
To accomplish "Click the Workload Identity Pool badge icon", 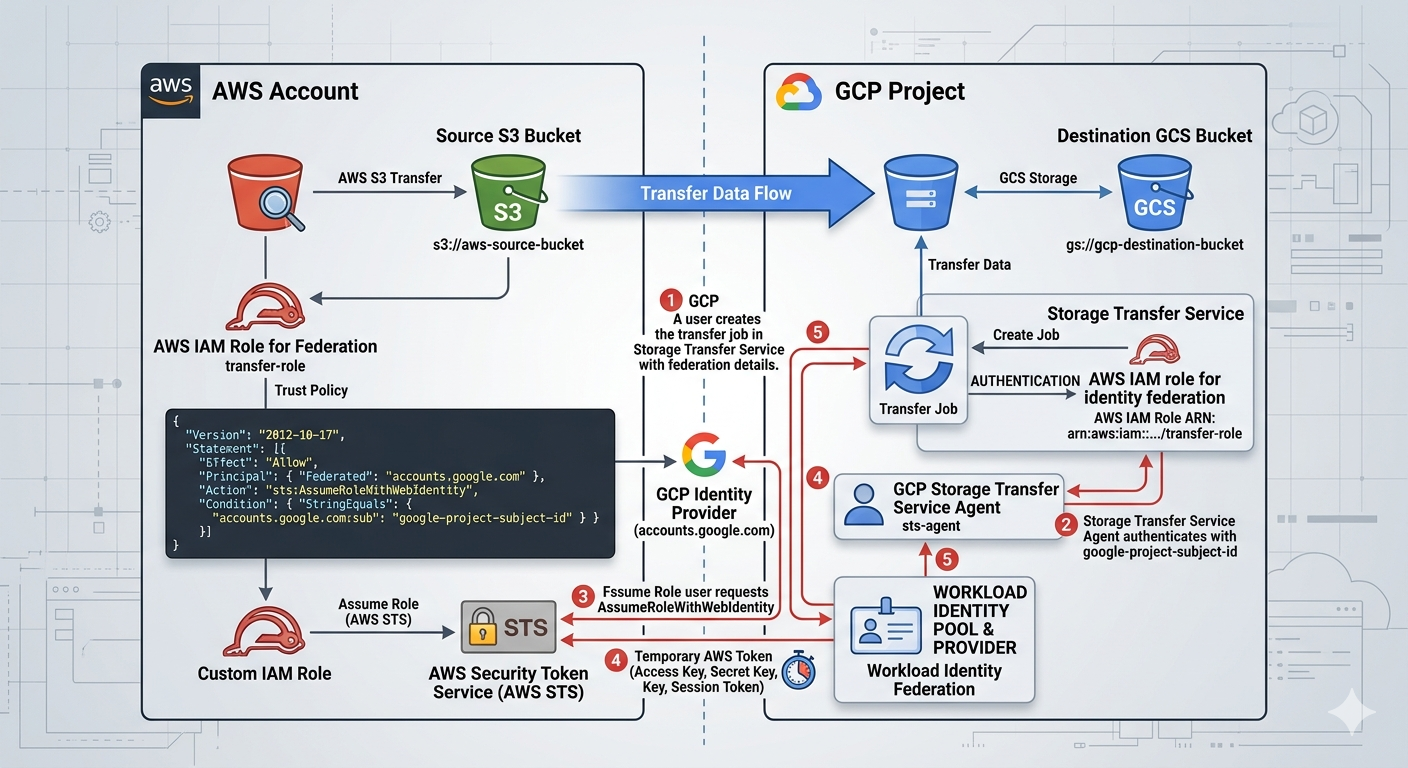I will tap(884, 625).
